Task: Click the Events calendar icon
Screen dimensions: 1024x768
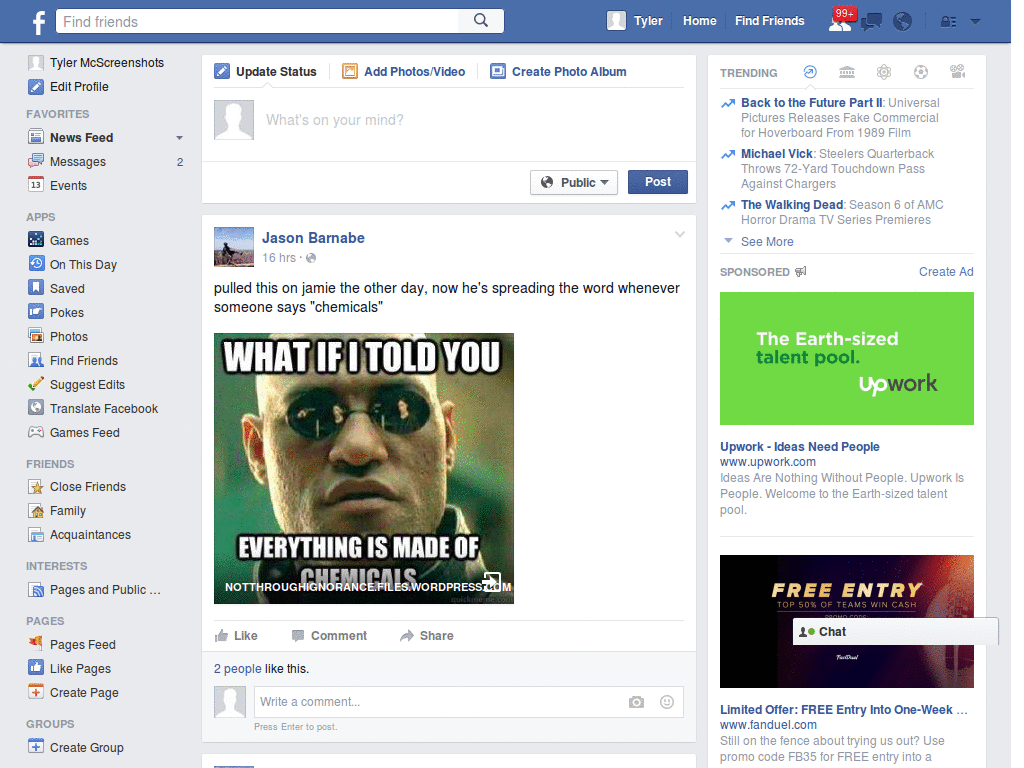Action: [36, 185]
